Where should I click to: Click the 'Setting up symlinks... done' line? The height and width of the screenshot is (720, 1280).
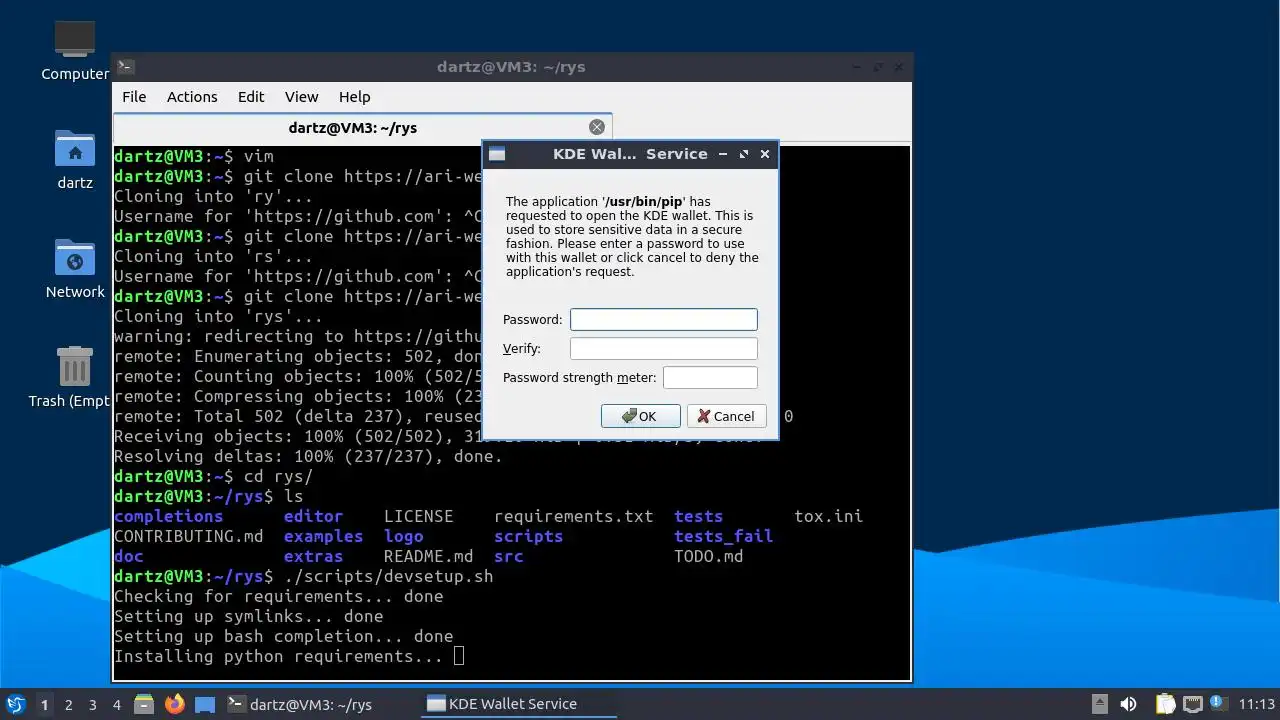(249, 616)
